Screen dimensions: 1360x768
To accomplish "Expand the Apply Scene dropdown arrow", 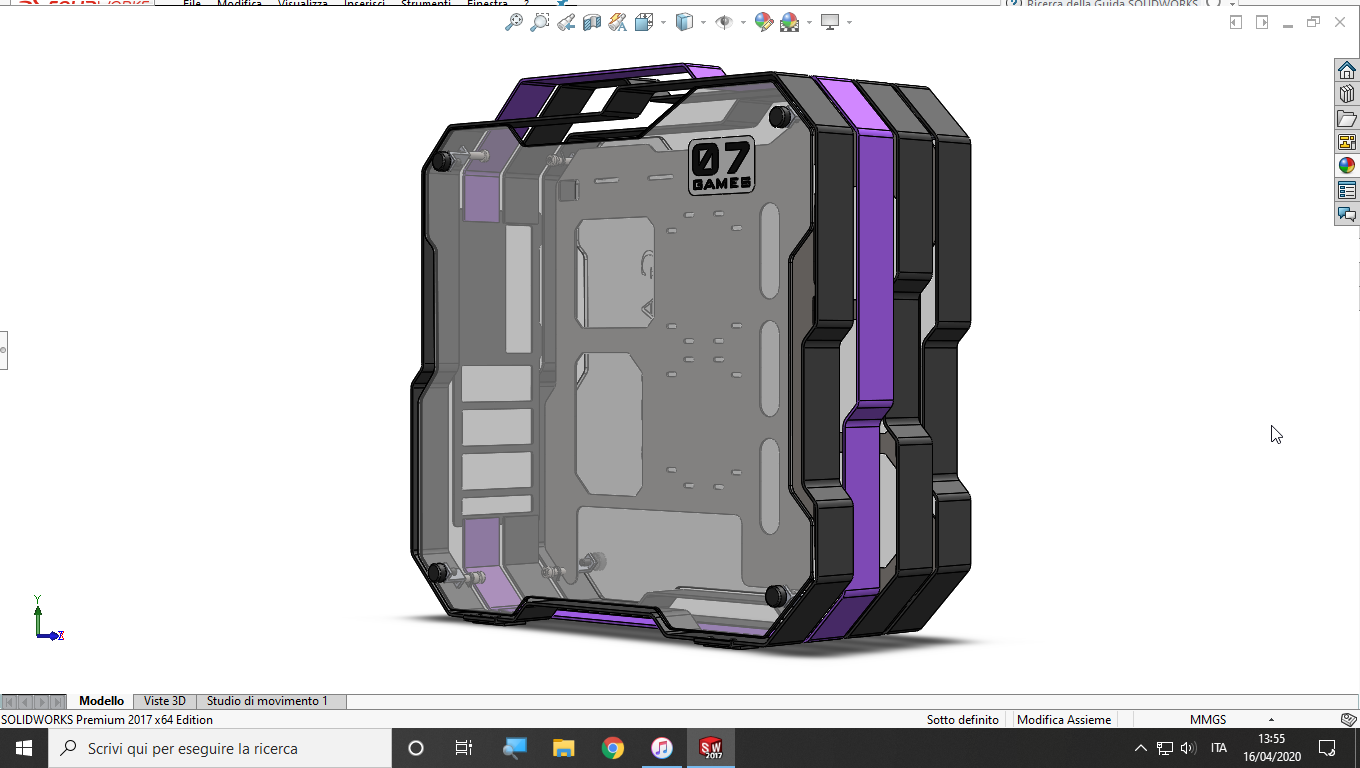I will (x=807, y=22).
